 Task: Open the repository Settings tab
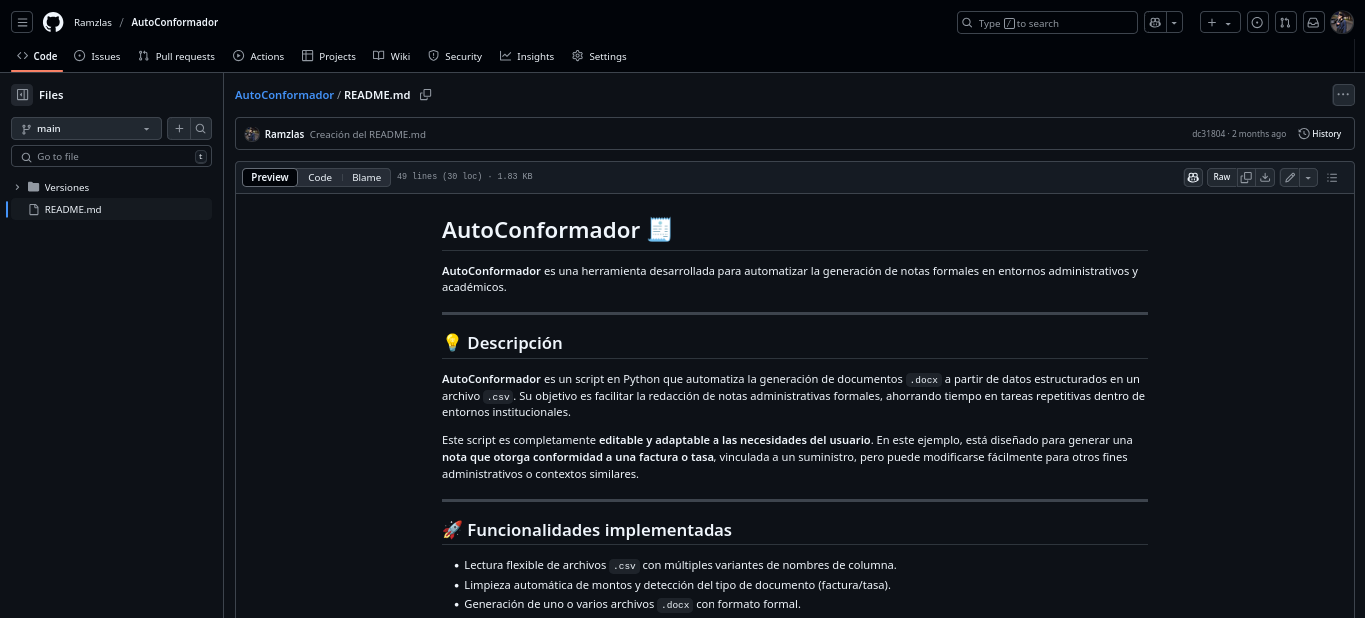pyautogui.click(x=599, y=56)
